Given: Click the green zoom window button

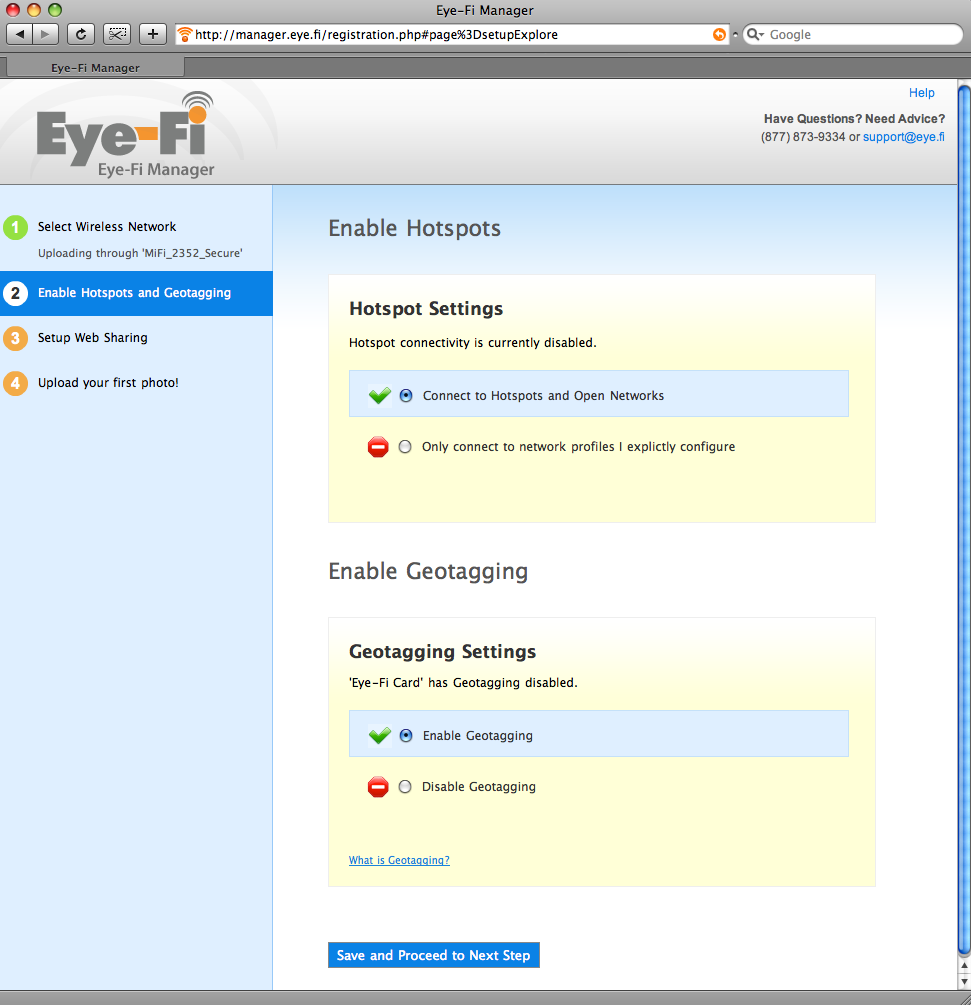Looking at the screenshot, I should 55,10.
